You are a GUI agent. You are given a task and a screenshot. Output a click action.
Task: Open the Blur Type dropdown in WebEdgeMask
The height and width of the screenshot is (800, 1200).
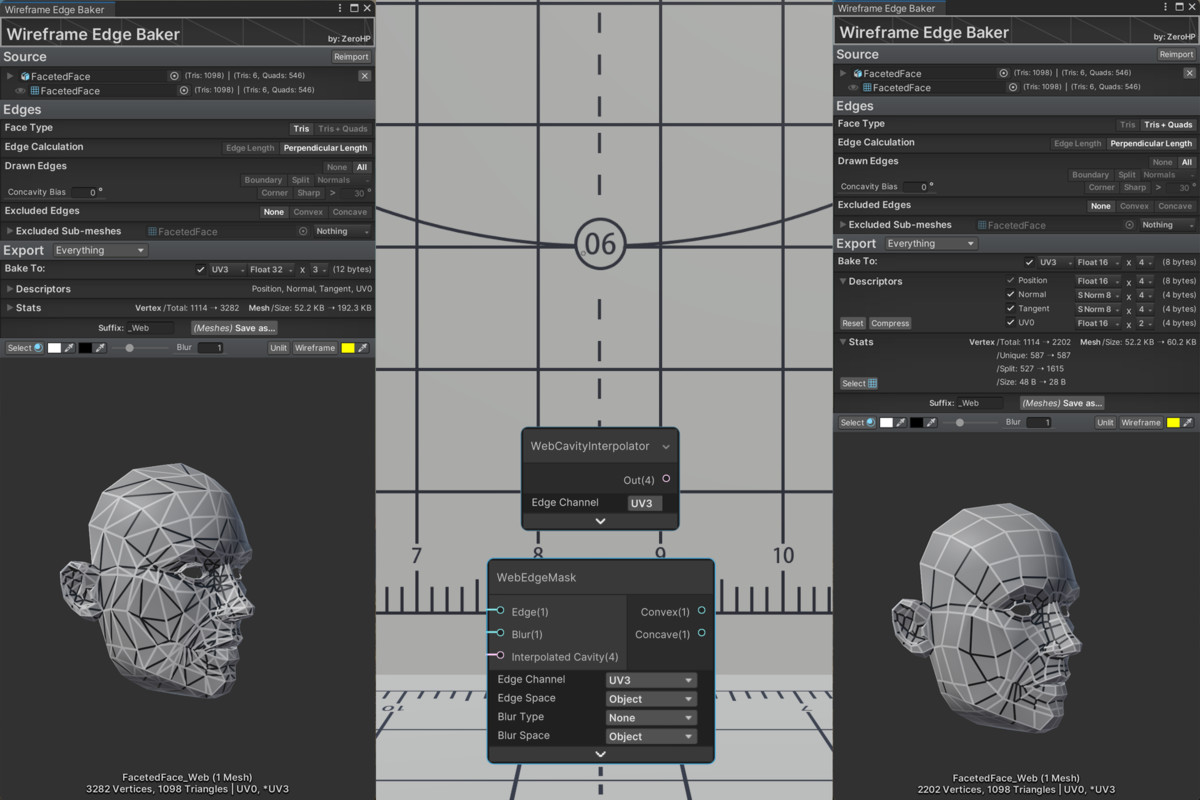(x=650, y=717)
